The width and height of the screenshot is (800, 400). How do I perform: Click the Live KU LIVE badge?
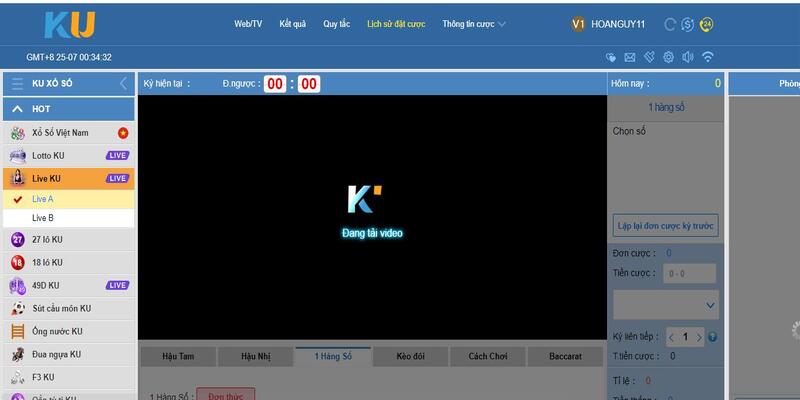click(x=117, y=179)
